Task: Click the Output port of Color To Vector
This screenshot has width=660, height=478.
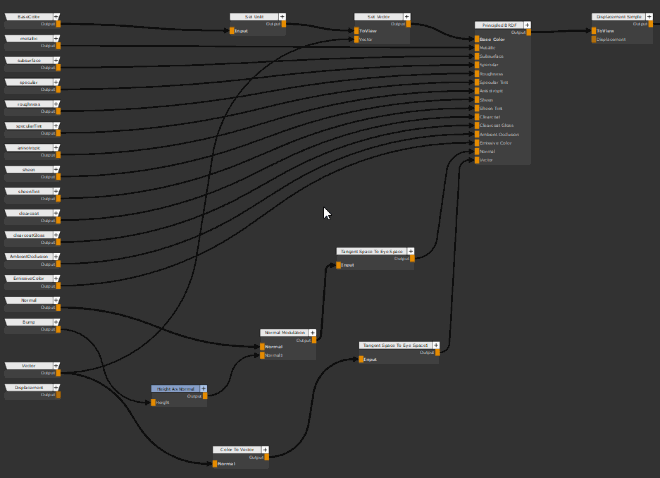Action: point(267,457)
